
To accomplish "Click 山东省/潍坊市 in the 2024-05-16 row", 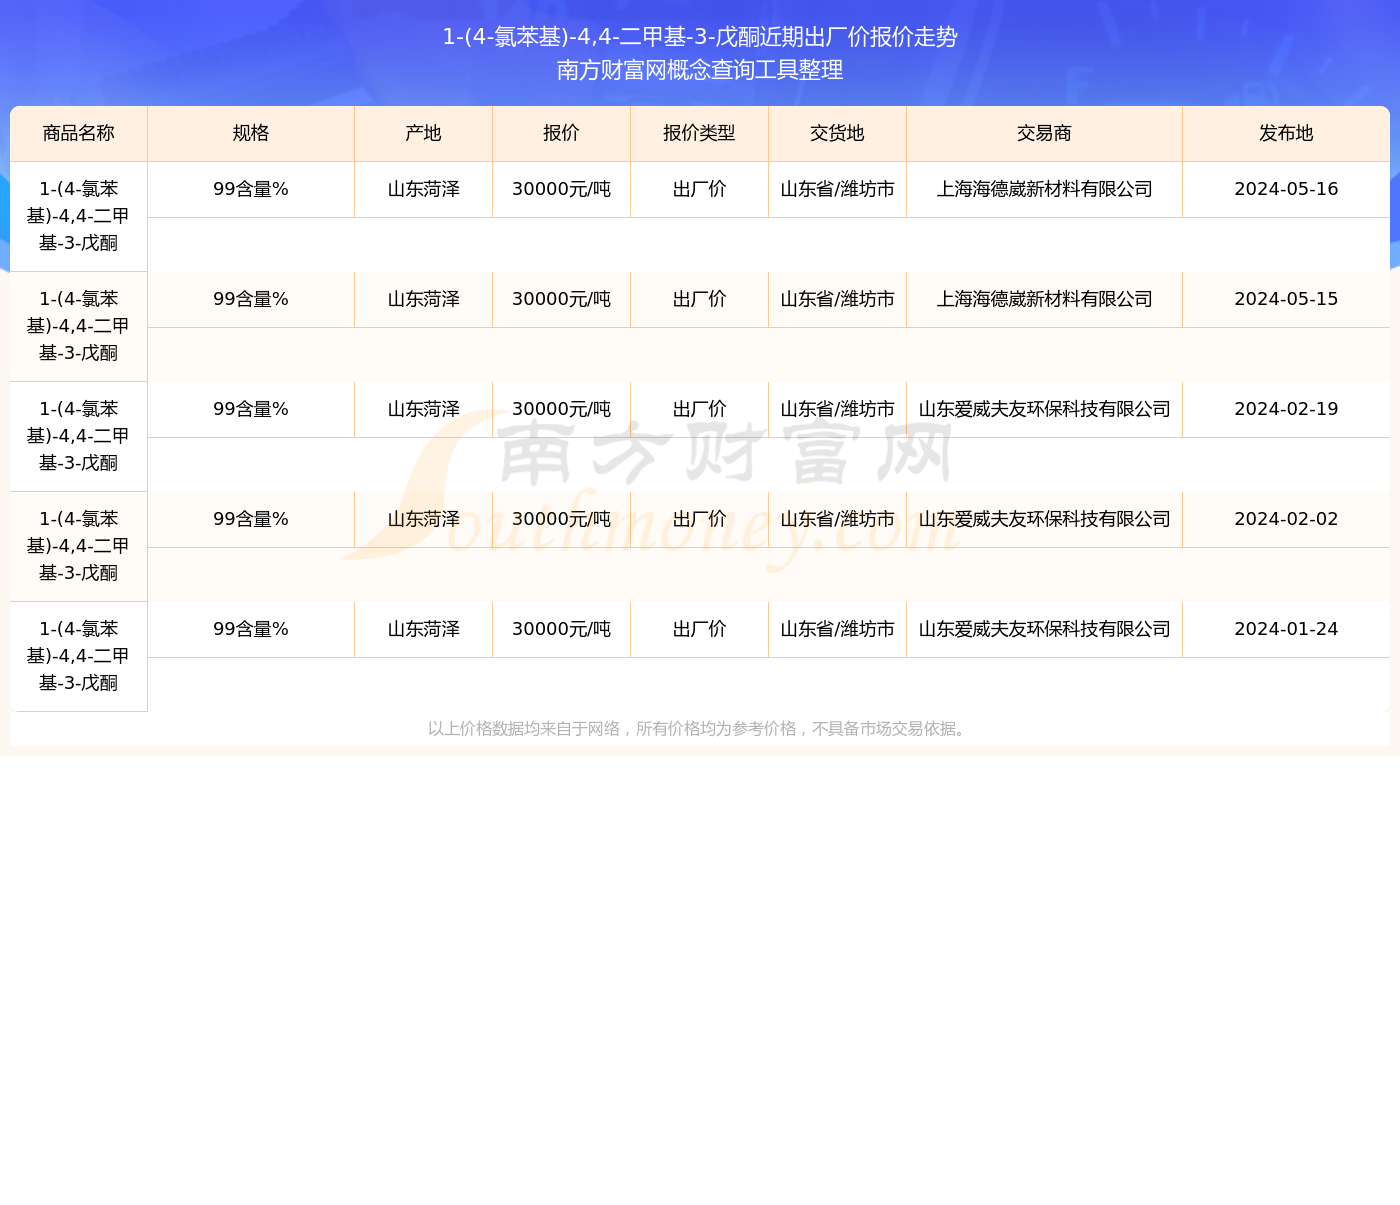I will pos(837,189).
